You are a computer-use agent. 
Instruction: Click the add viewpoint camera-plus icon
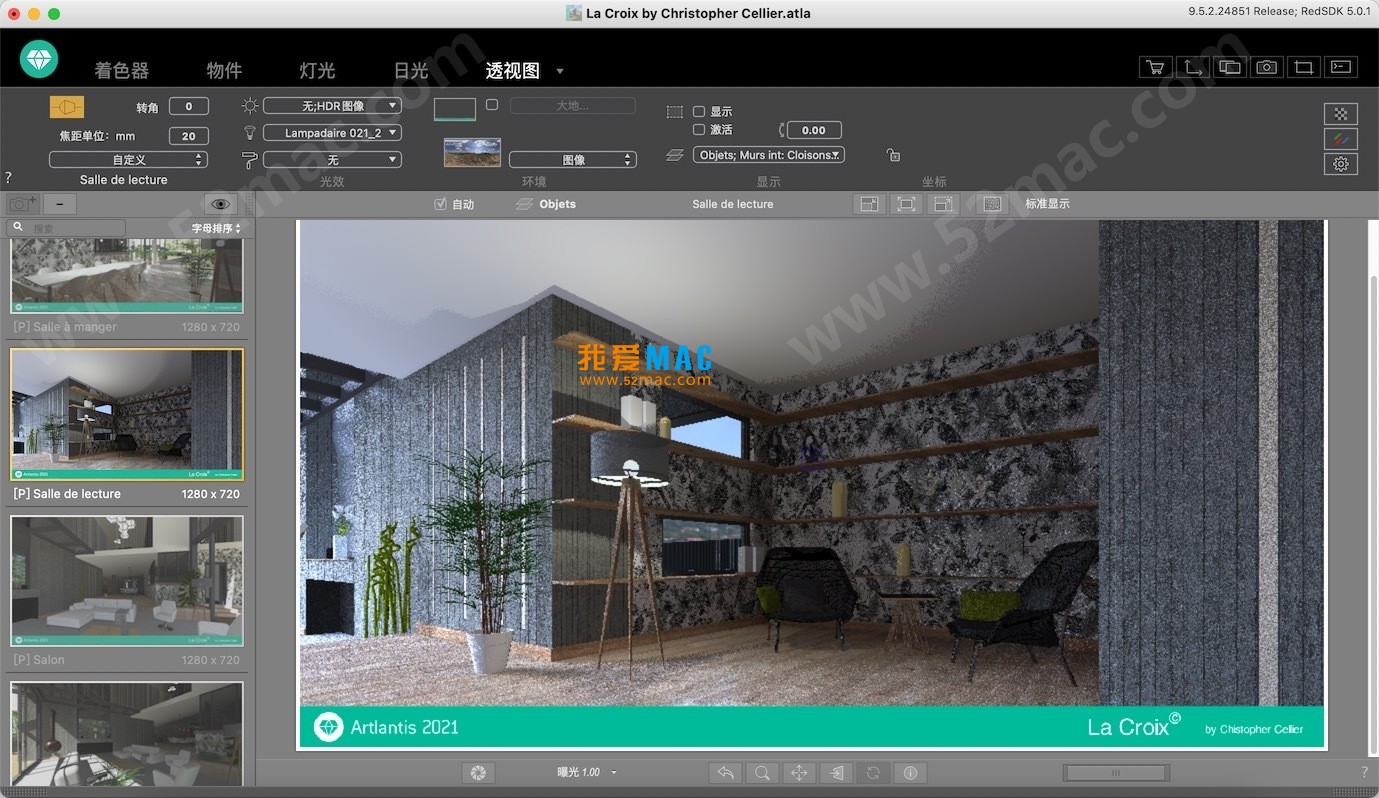[23, 204]
